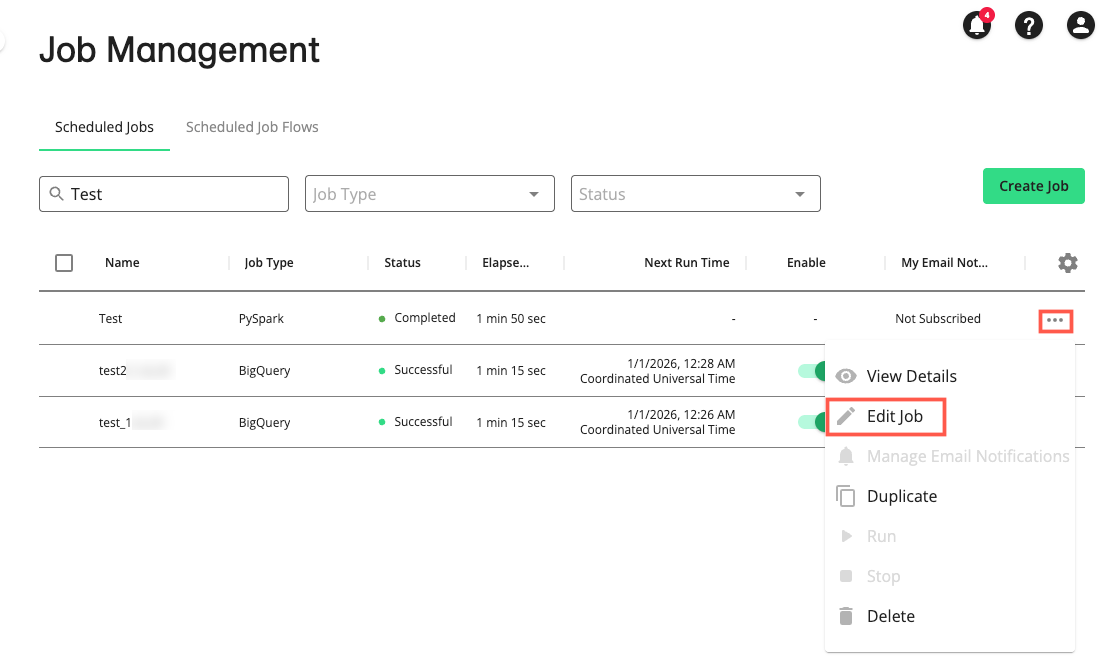Toggle the enable switch for test2 job
The image size is (1104, 658).
click(812, 371)
